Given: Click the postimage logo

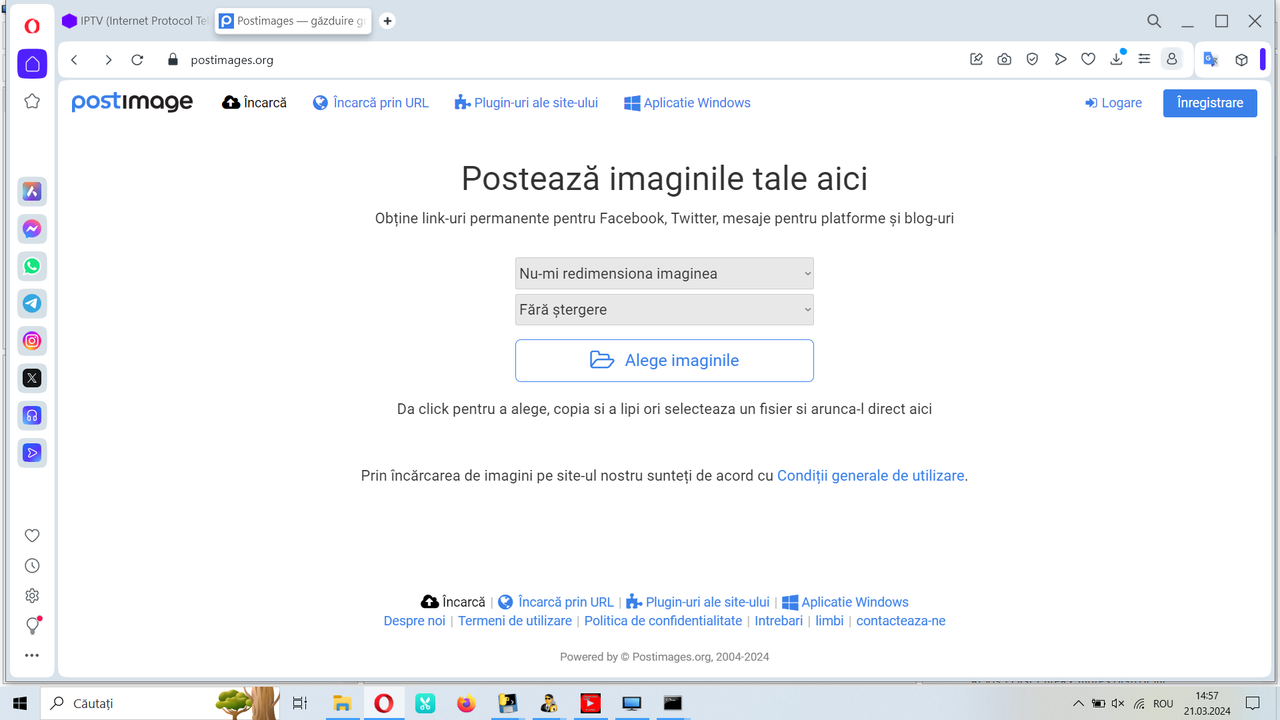Looking at the screenshot, I should [x=132, y=102].
